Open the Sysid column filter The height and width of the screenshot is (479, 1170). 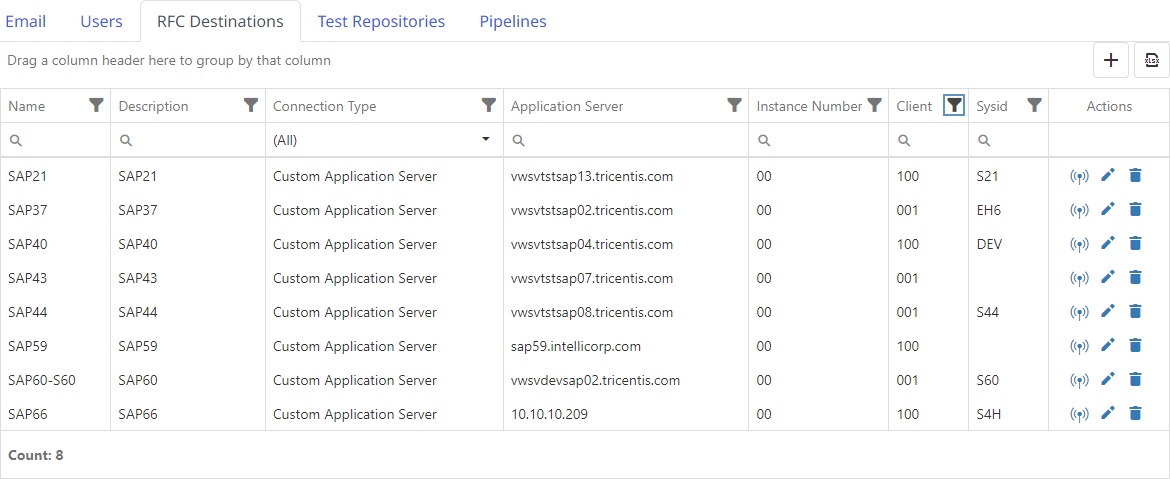(1034, 105)
